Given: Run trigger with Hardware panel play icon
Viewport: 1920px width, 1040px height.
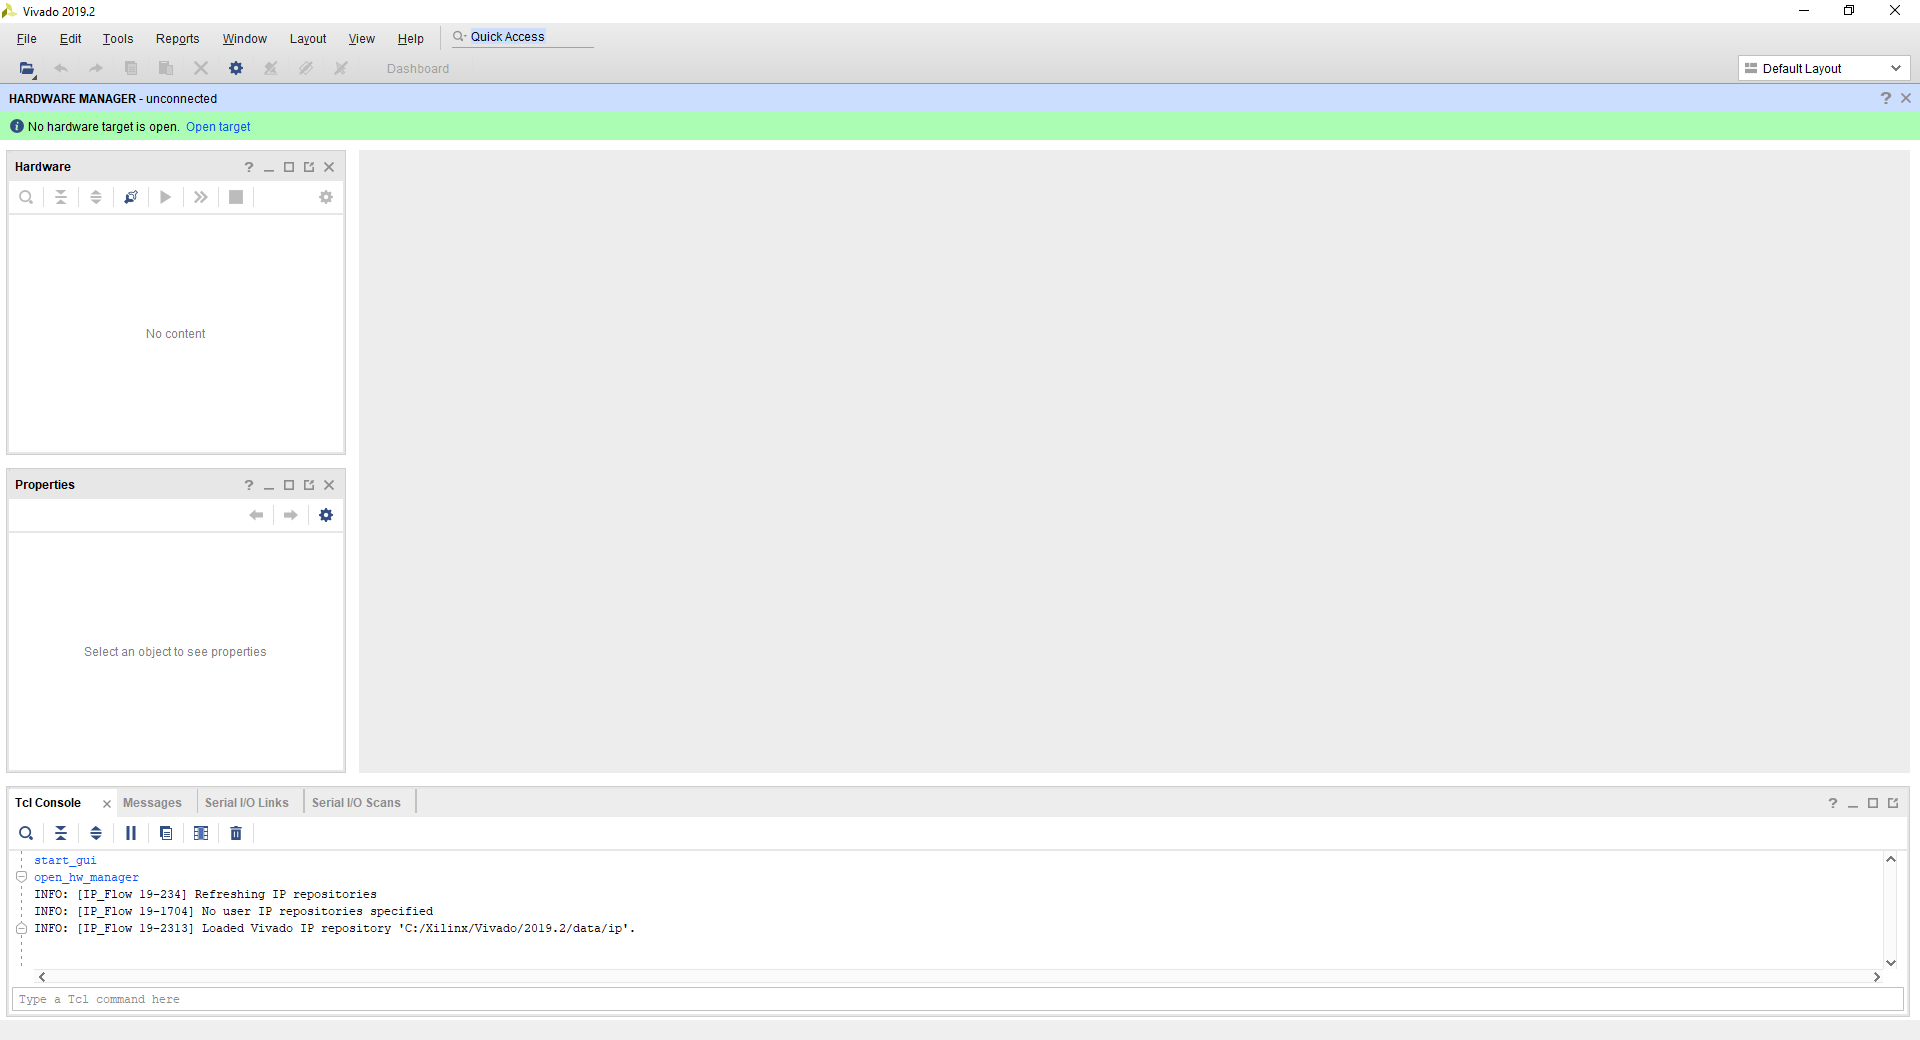Looking at the screenshot, I should [x=166, y=197].
